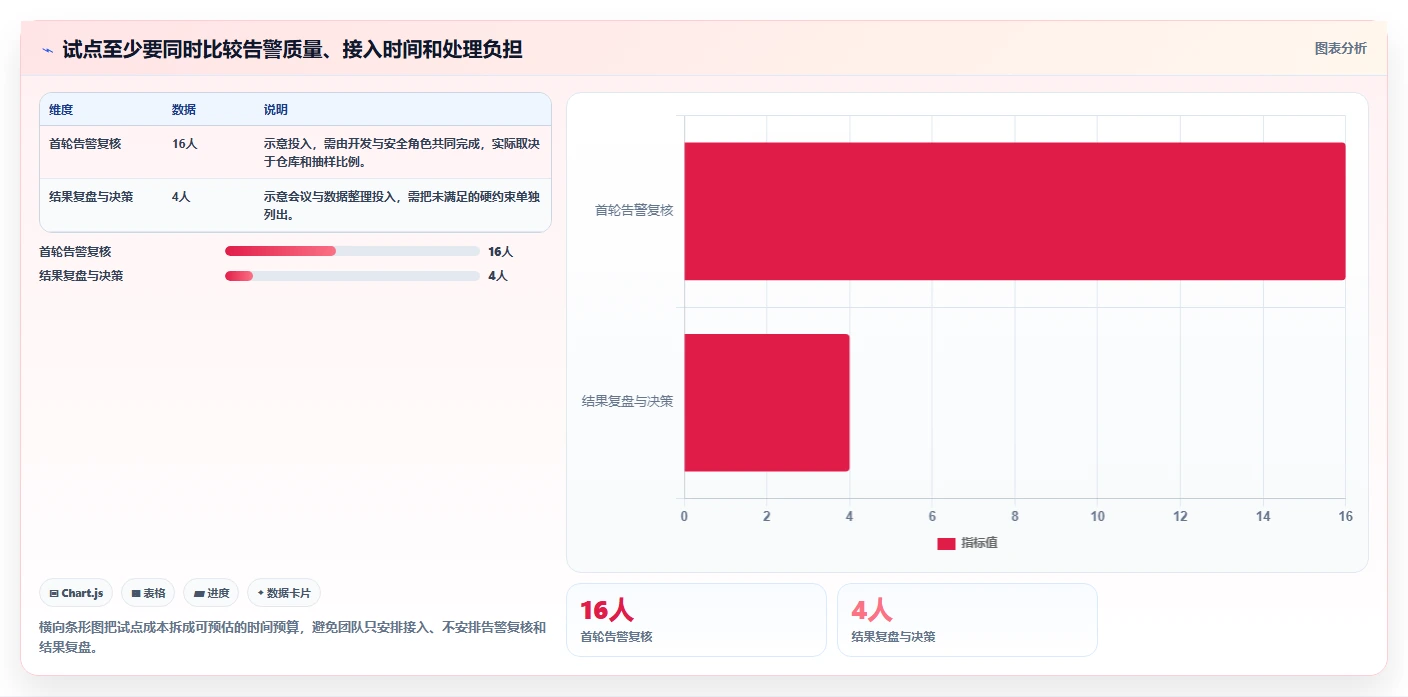
Task: Click the 说明 column header
Action: [276, 110]
